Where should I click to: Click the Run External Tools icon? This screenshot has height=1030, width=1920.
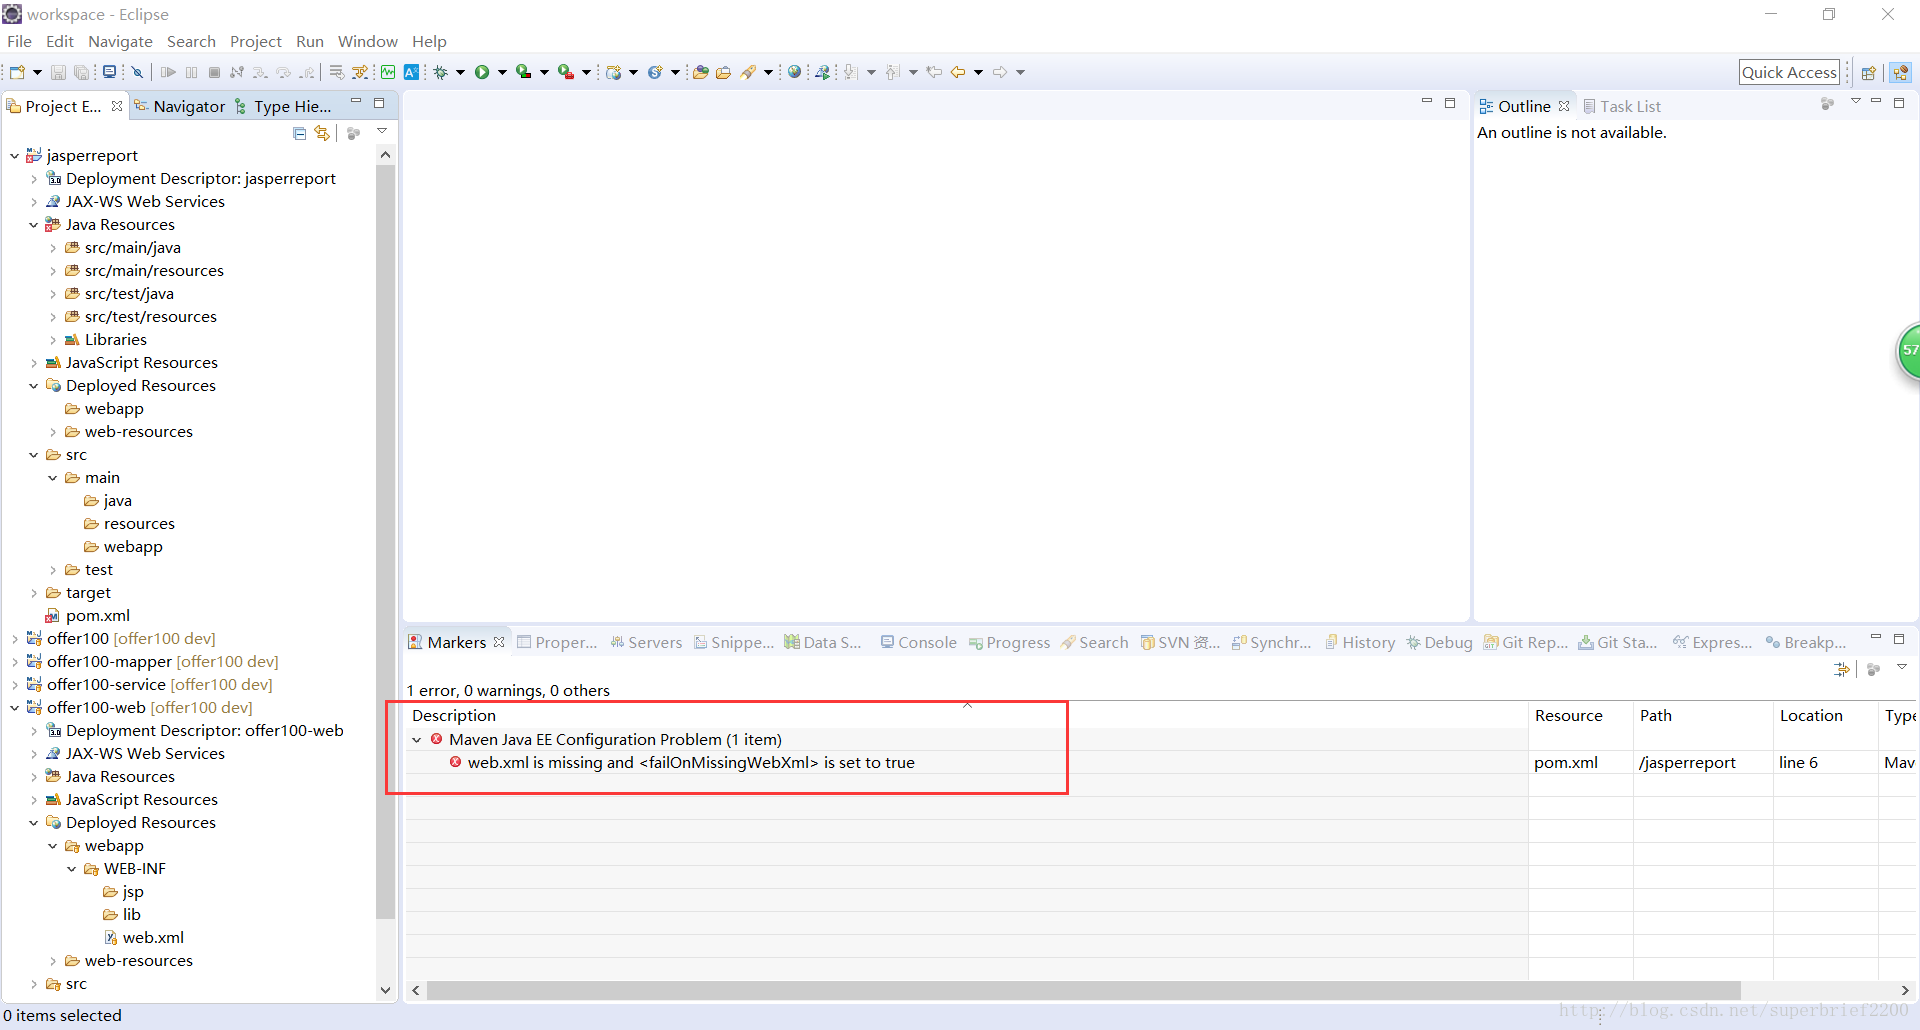click(x=565, y=72)
